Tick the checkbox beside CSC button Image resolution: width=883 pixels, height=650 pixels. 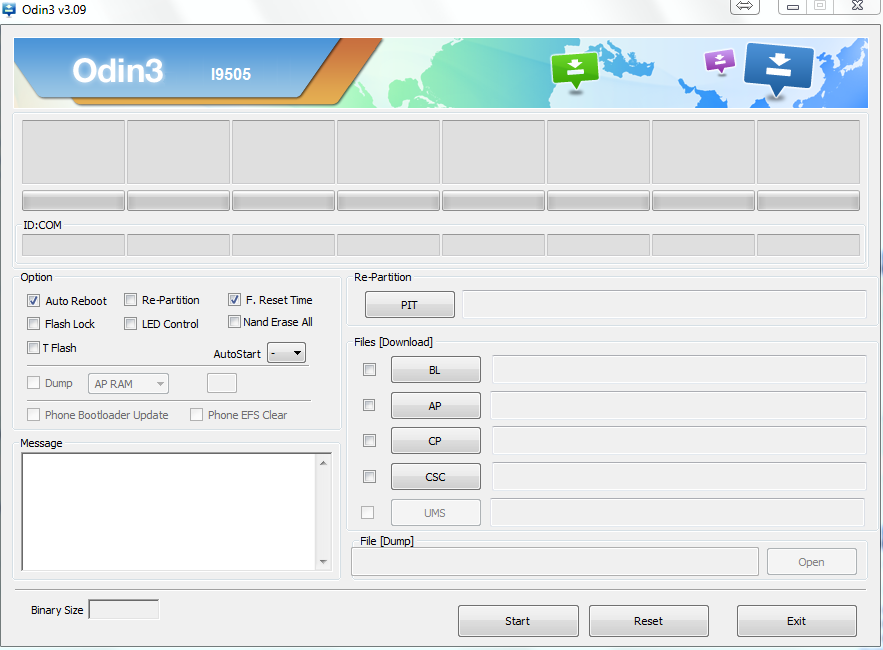point(369,477)
